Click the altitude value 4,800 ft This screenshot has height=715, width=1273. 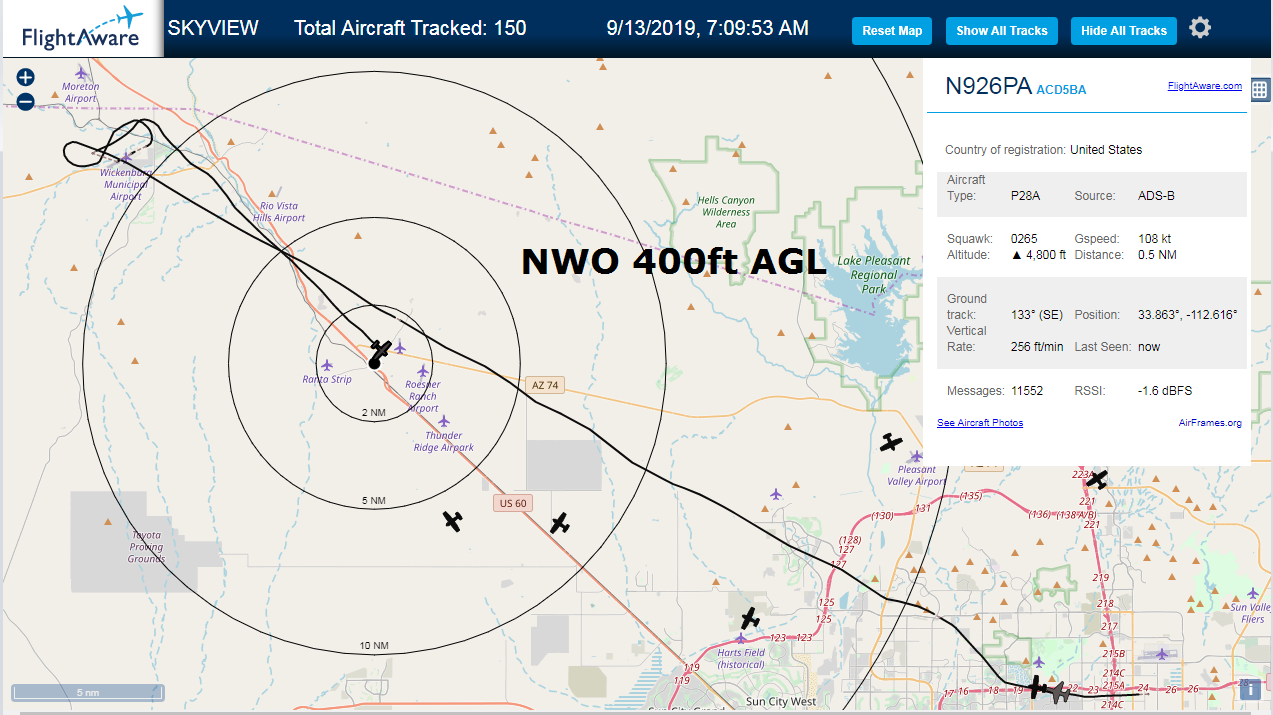pyautogui.click(x=1039, y=255)
